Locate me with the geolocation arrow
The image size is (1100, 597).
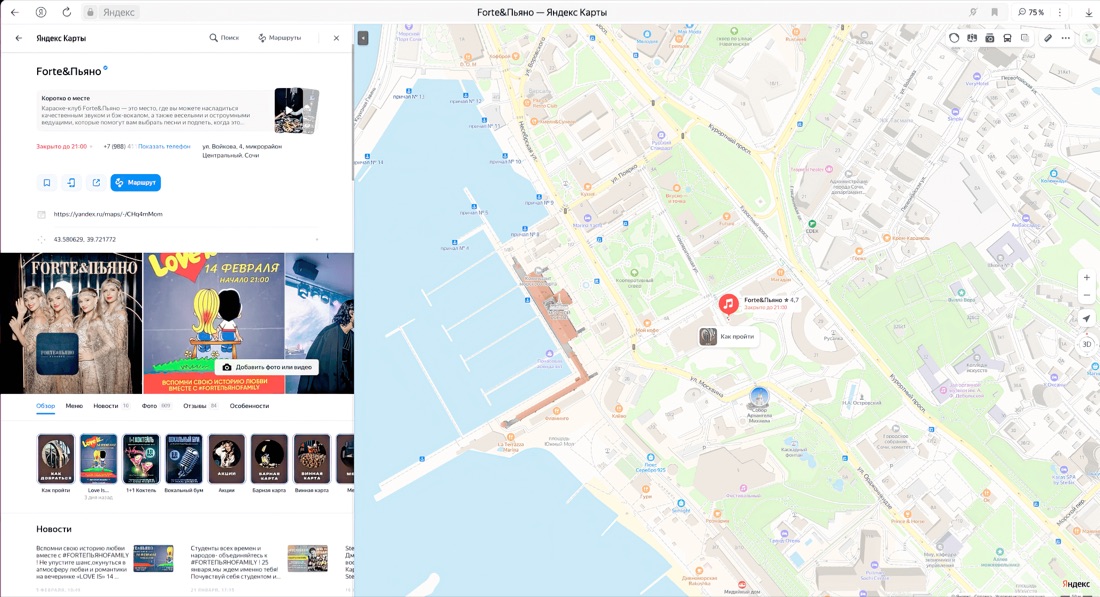point(1087,318)
